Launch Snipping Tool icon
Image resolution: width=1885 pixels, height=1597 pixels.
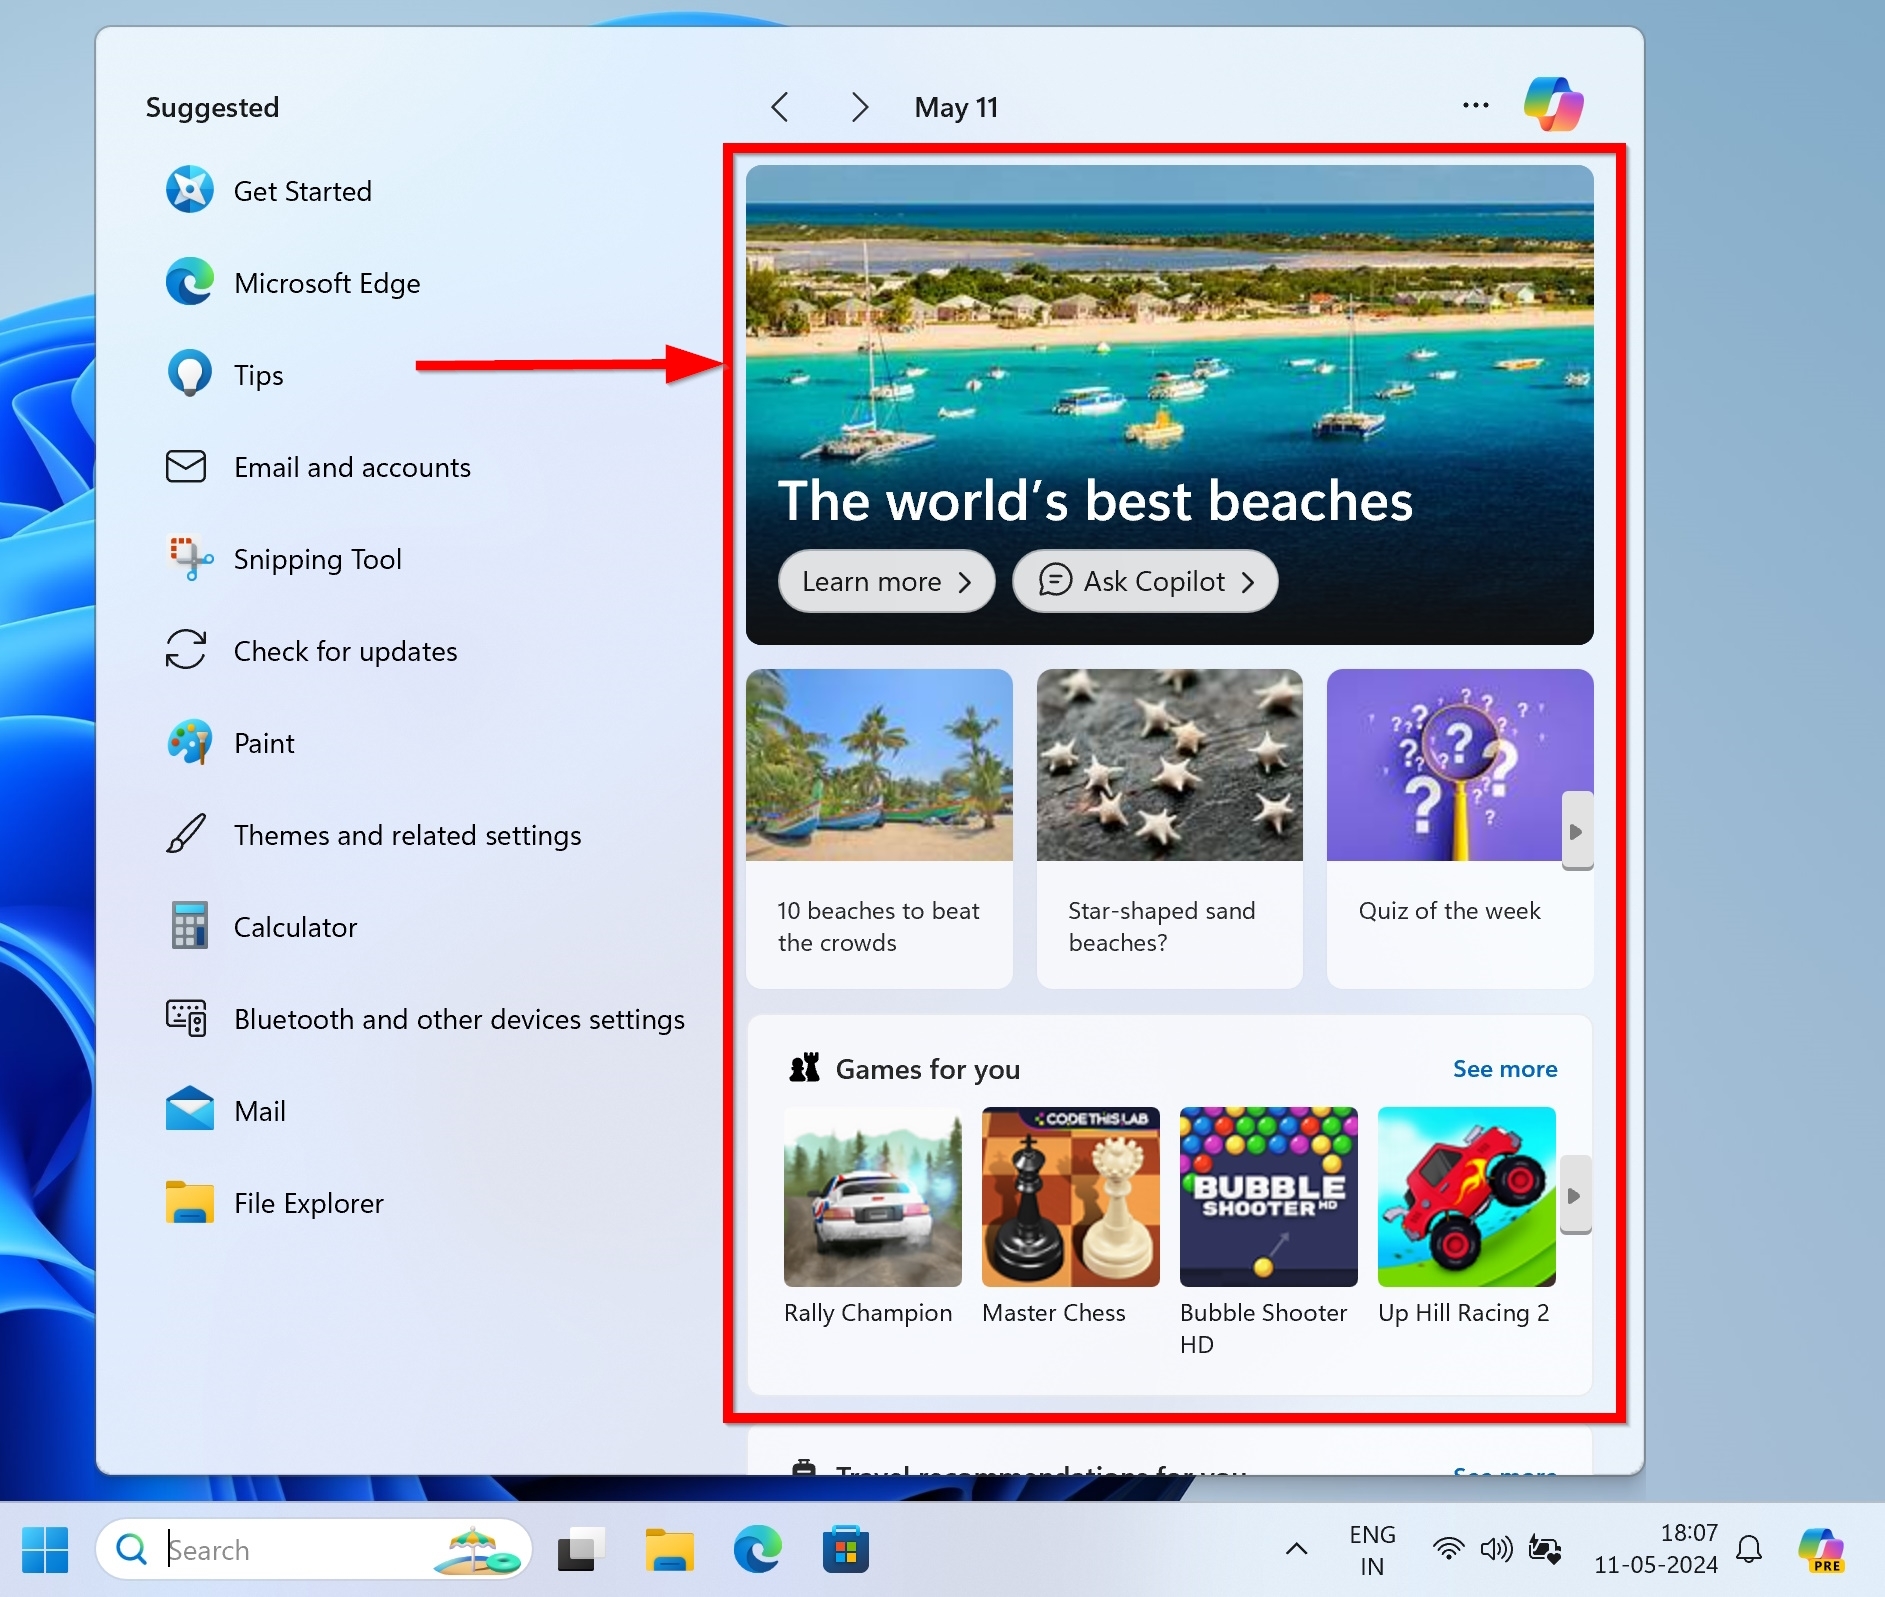(189, 558)
